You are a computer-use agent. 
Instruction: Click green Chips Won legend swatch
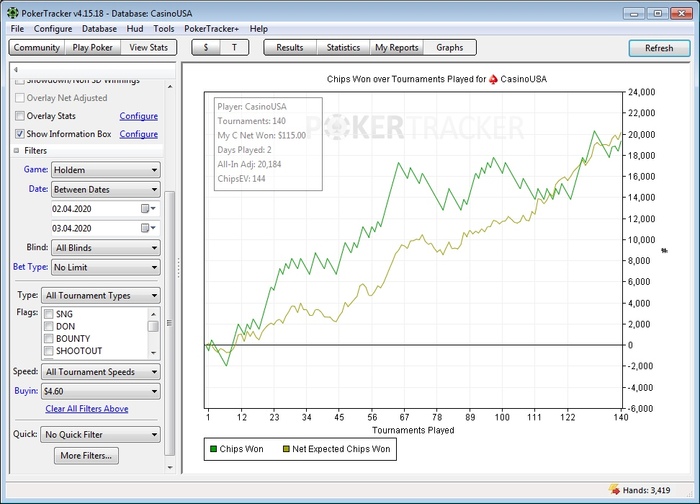pyautogui.click(x=213, y=450)
